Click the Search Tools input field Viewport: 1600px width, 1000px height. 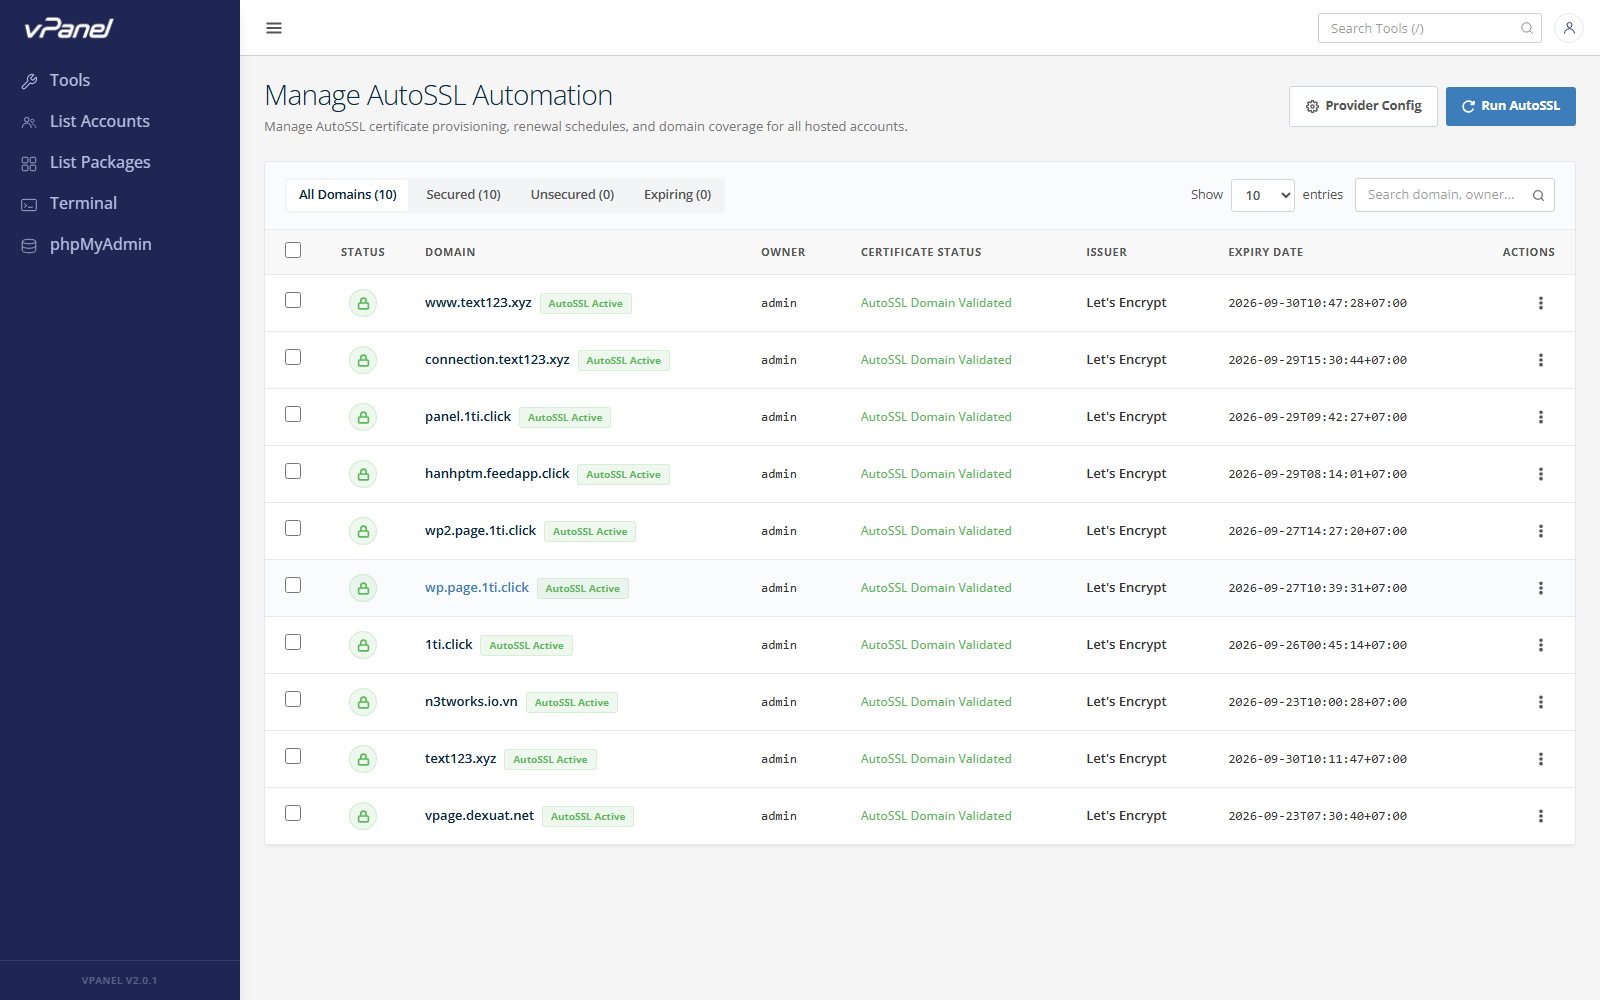pos(1430,28)
